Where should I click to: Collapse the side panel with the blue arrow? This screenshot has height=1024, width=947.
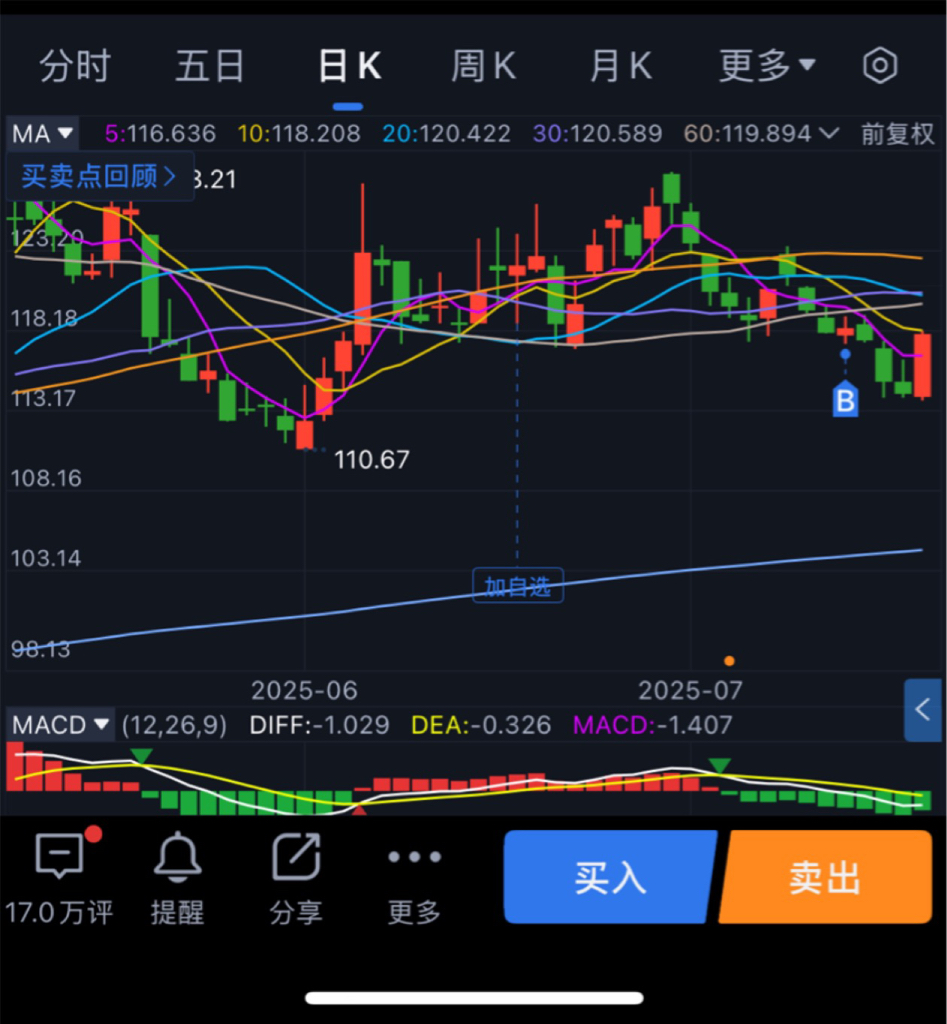click(923, 709)
